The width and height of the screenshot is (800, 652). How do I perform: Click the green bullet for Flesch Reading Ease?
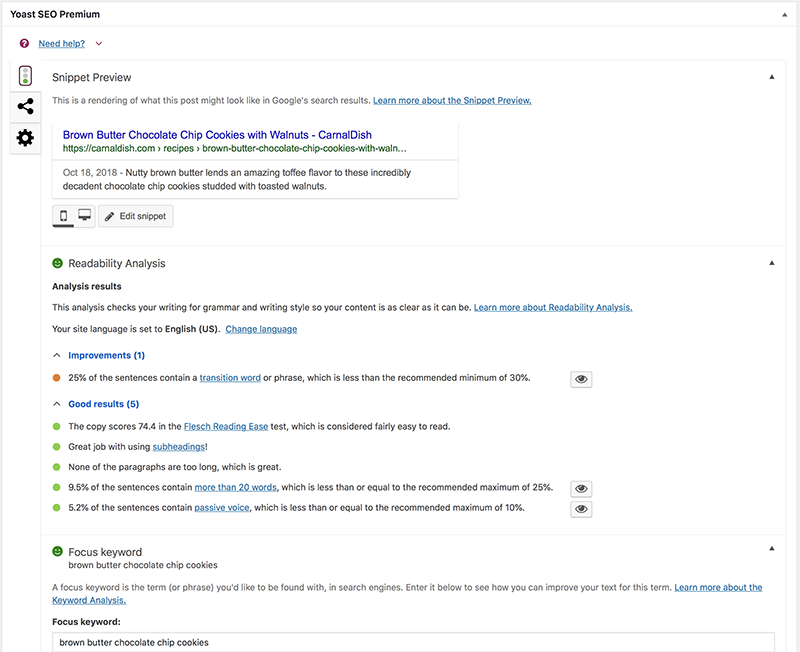click(x=57, y=427)
